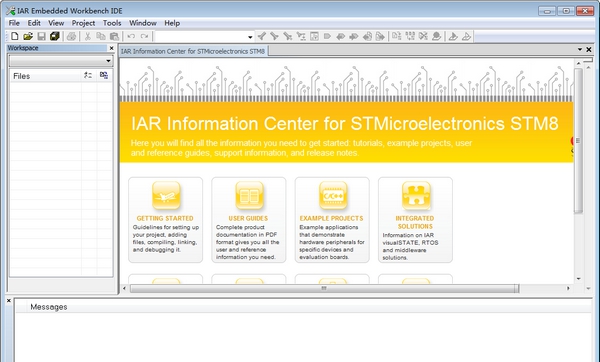Click the Save floppy disk icon

point(41,36)
